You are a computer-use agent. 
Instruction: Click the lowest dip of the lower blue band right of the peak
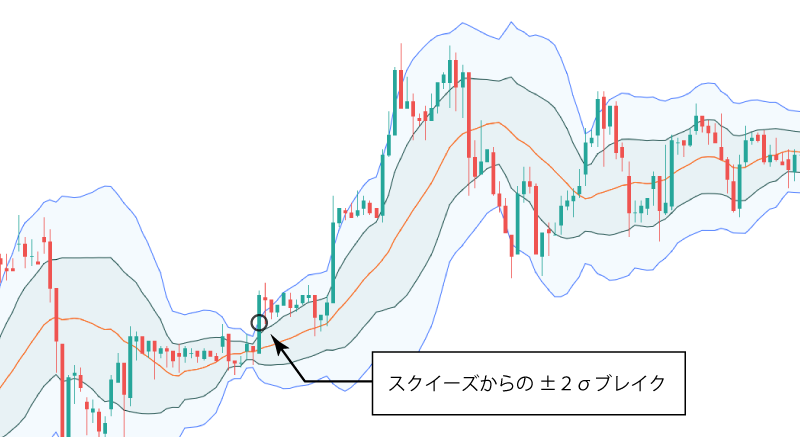coord(559,295)
